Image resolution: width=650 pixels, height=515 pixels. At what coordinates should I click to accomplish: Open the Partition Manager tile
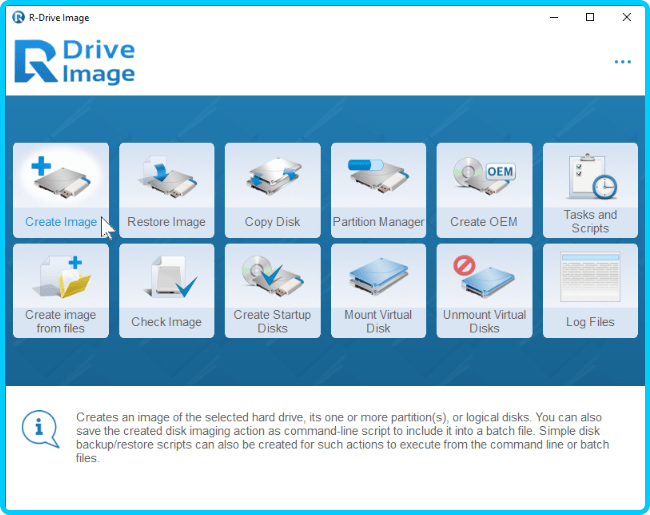(x=378, y=190)
